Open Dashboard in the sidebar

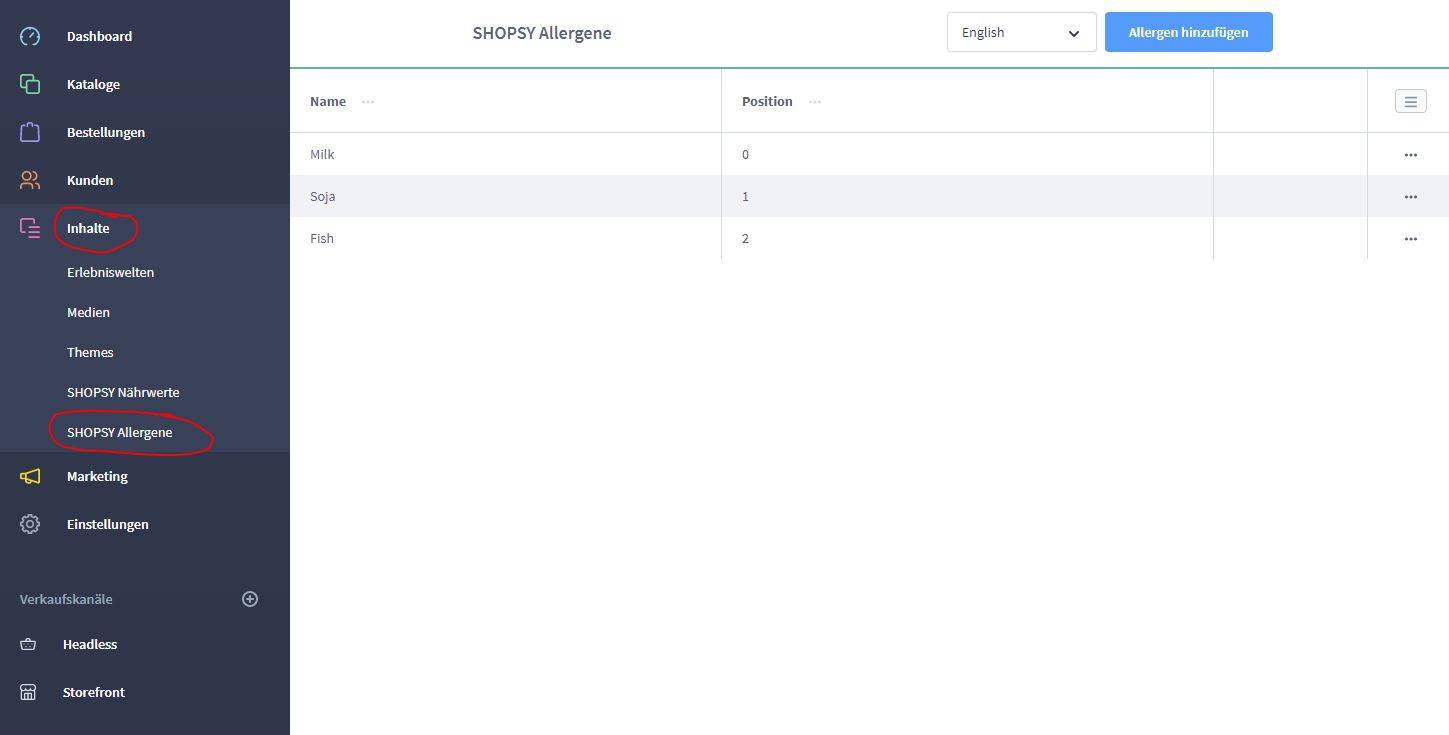[x=99, y=36]
